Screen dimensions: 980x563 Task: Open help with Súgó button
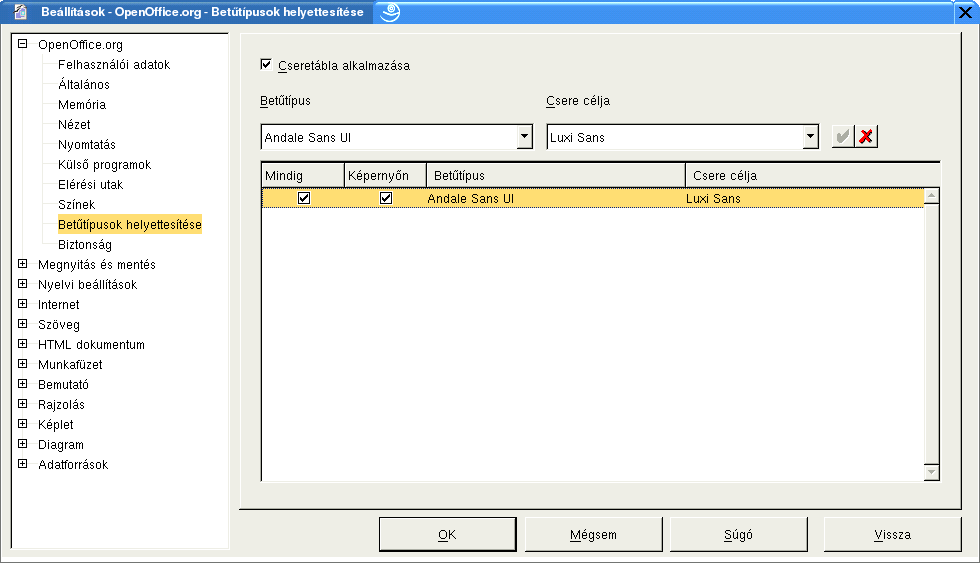[738, 534]
